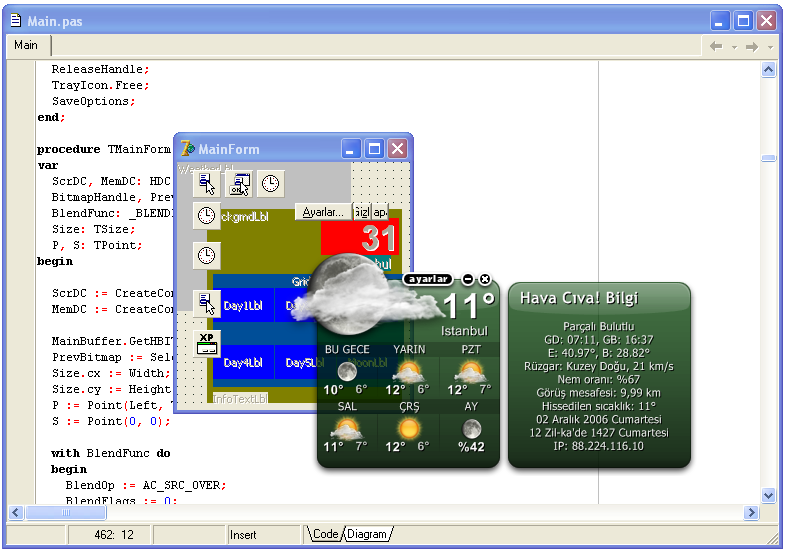This screenshot has width=788, height=553.
Task: Select the timer component next to the OK dialog icon
Action: pyautogui.click(x=271, y=183)
